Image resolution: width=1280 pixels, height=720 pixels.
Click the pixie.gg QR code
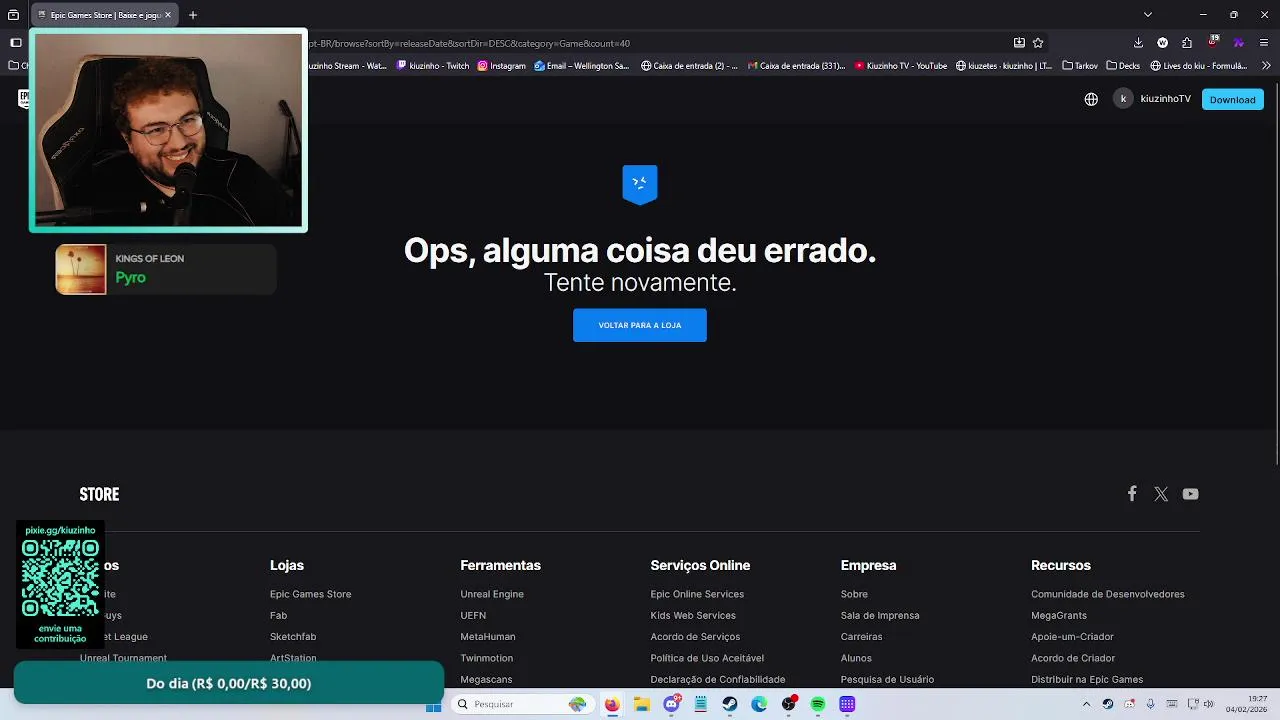[x=60, y=579]
